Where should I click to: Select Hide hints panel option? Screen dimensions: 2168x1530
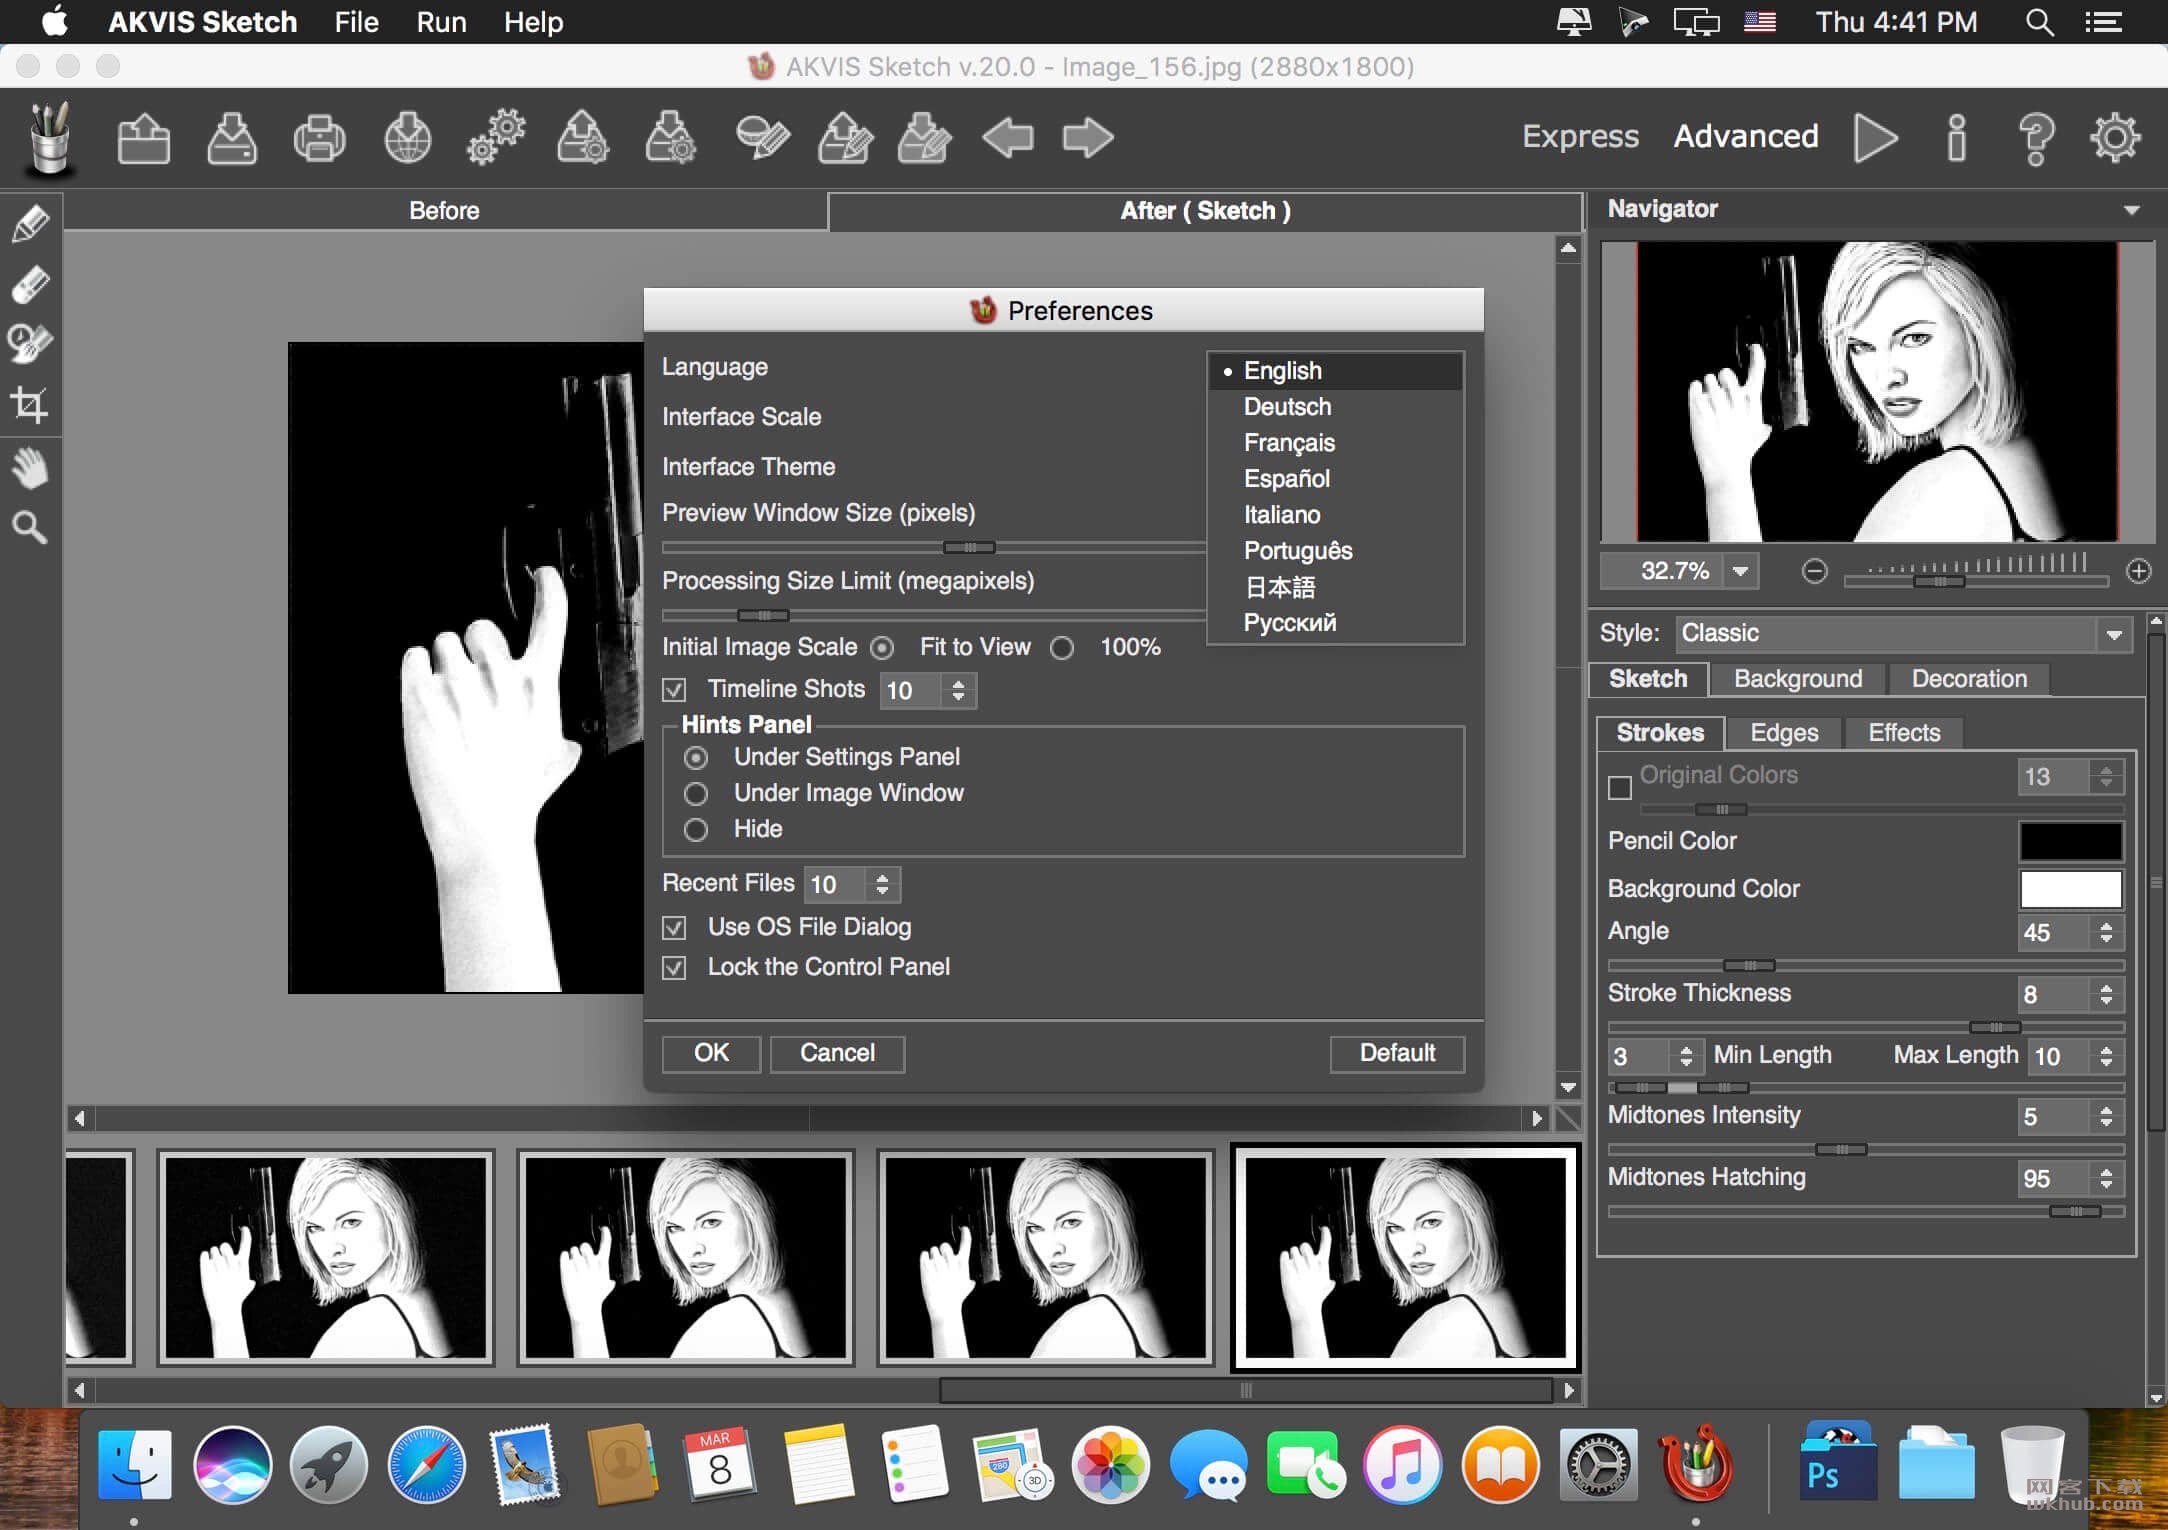tap(696, 830)
